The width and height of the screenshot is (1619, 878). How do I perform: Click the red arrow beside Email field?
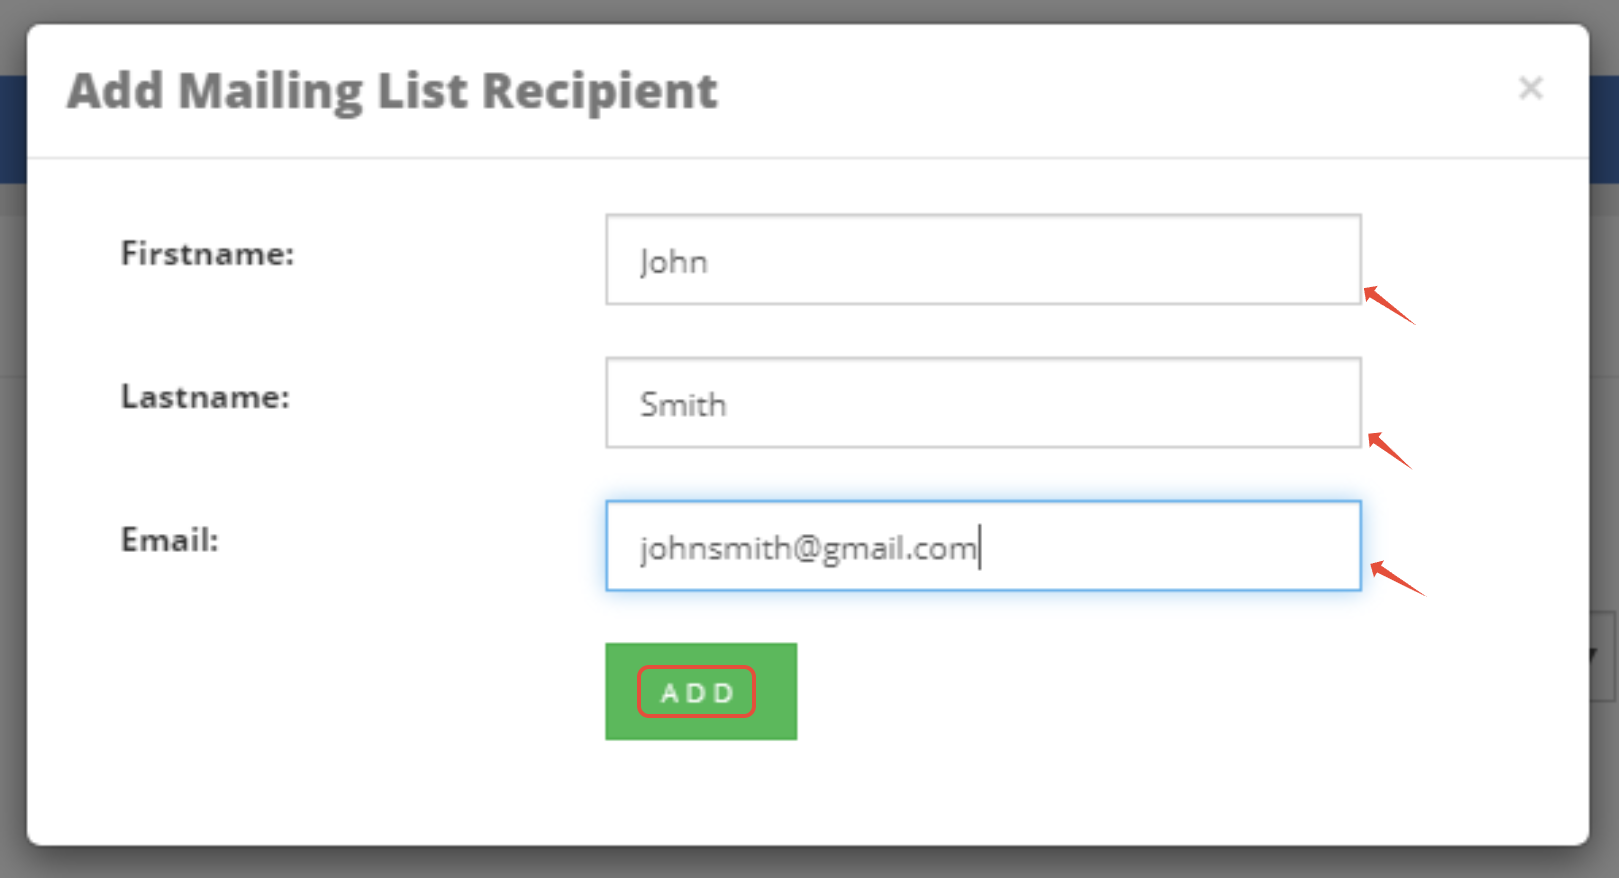click(x=1396, y=577)
